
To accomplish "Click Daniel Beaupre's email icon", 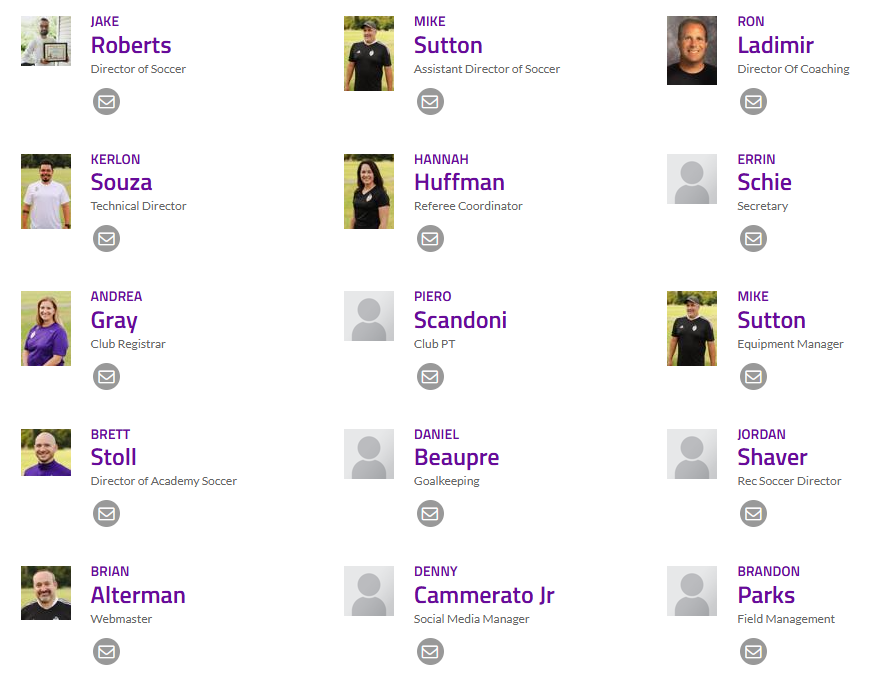I will coord(430,513).
